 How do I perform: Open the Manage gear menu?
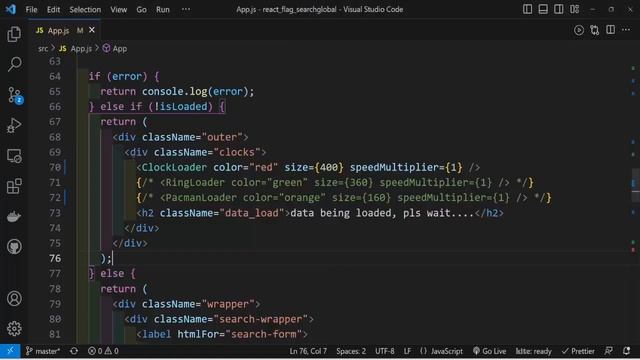pos(14,328)
